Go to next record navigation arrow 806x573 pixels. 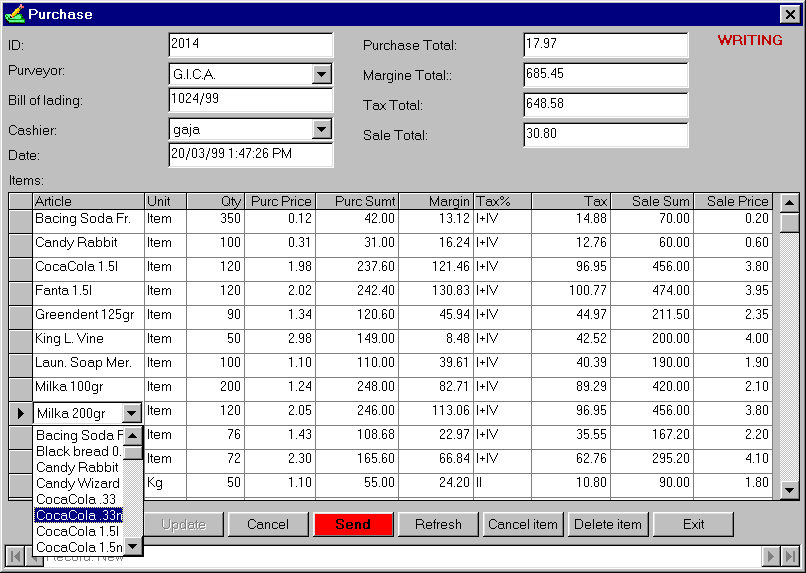click(771, 557)
